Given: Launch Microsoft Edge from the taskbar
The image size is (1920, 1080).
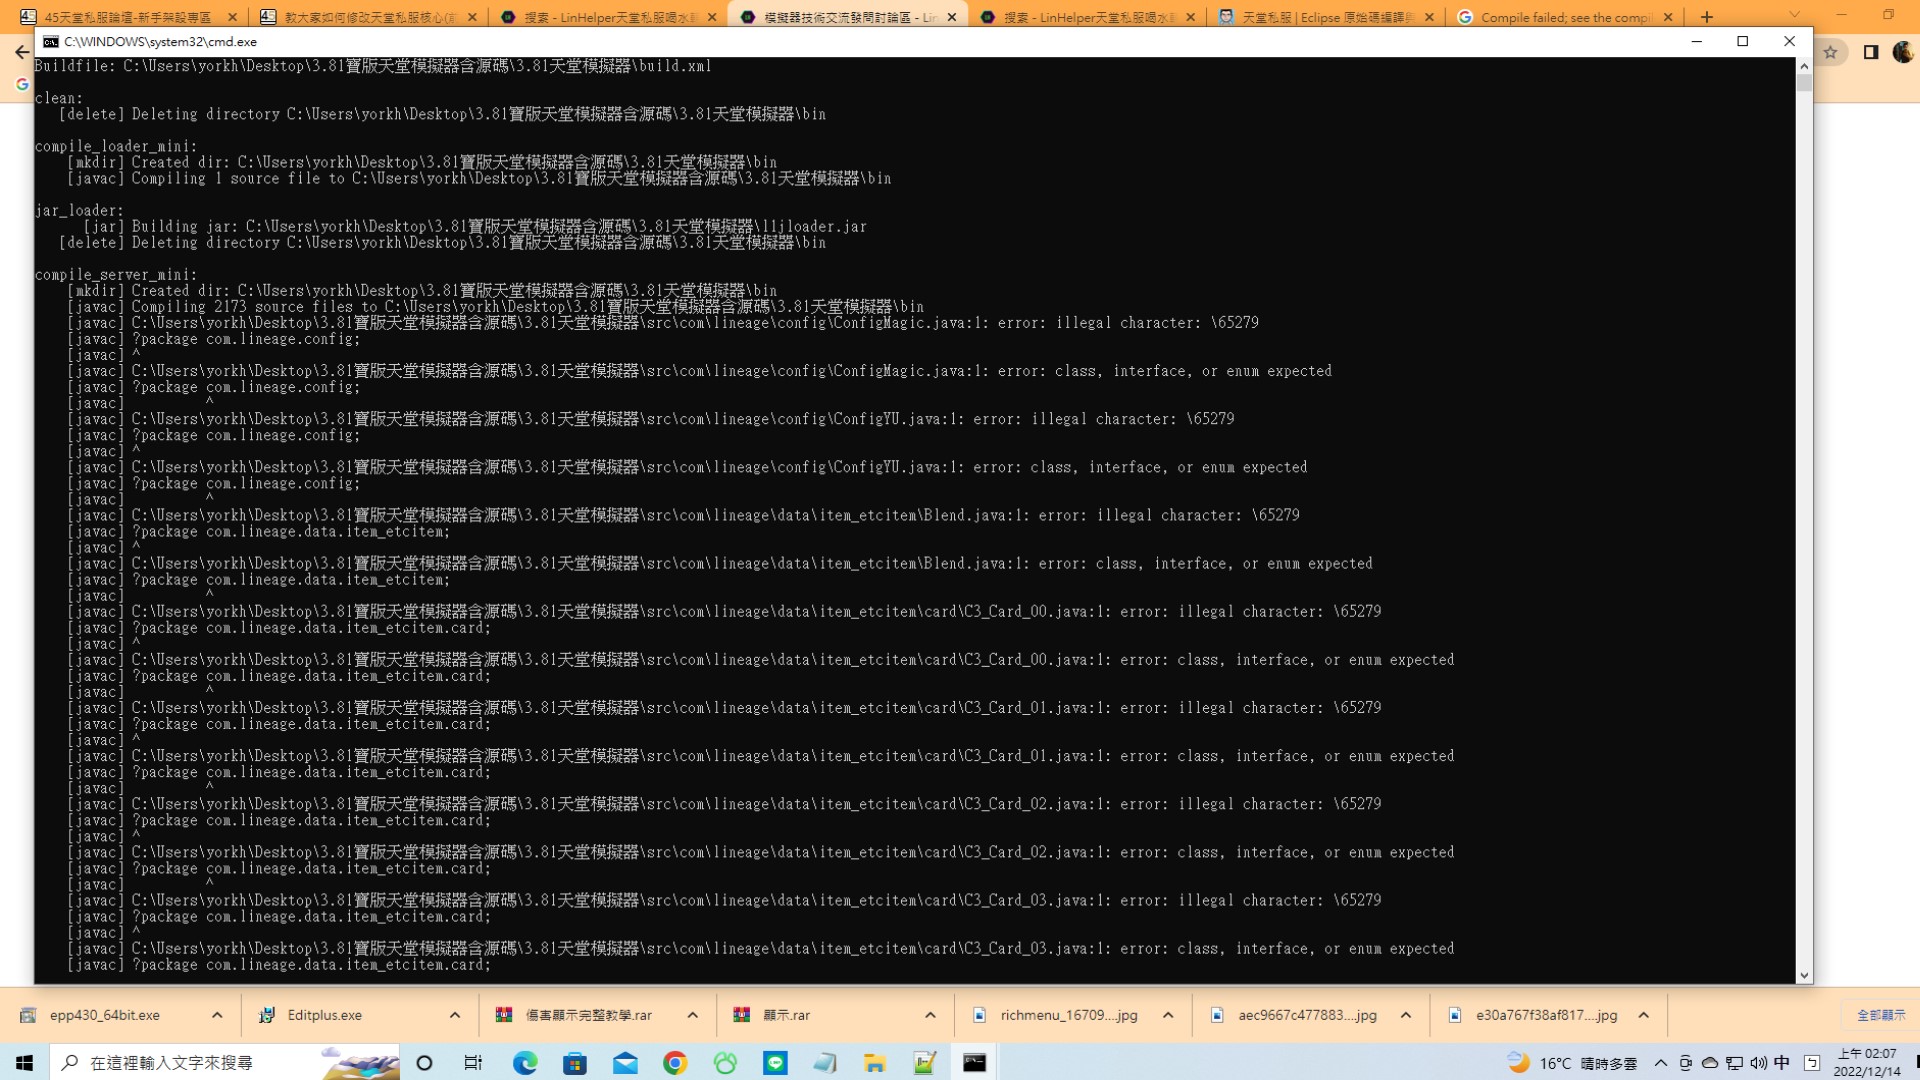Looking at the screenshot, I should coord(525,1063).
